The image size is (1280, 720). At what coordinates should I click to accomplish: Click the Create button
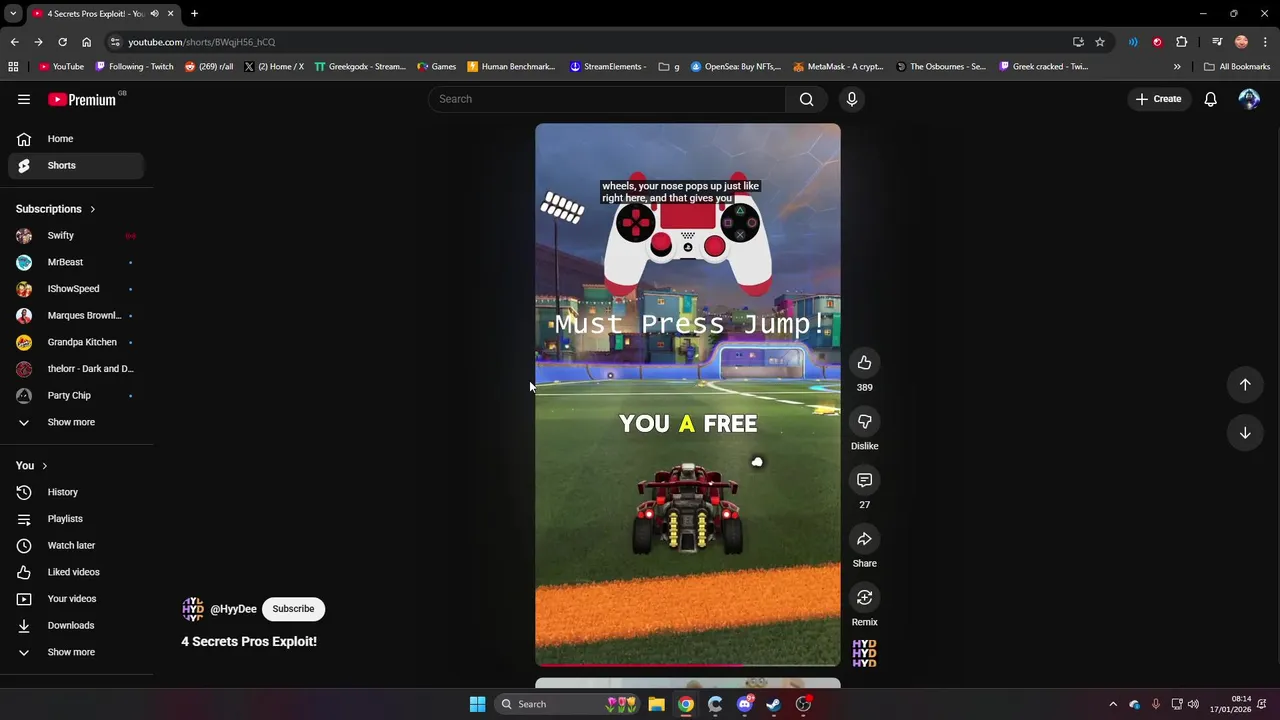click(x=1158, y=99)
